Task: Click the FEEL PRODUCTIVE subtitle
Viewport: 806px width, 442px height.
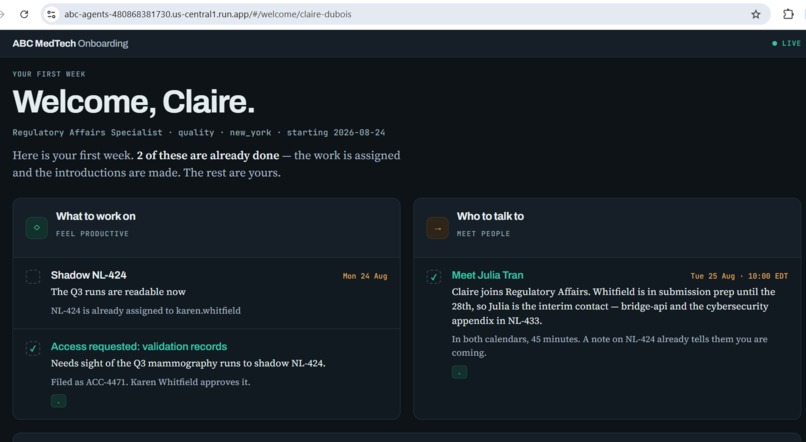Action: 92,233
